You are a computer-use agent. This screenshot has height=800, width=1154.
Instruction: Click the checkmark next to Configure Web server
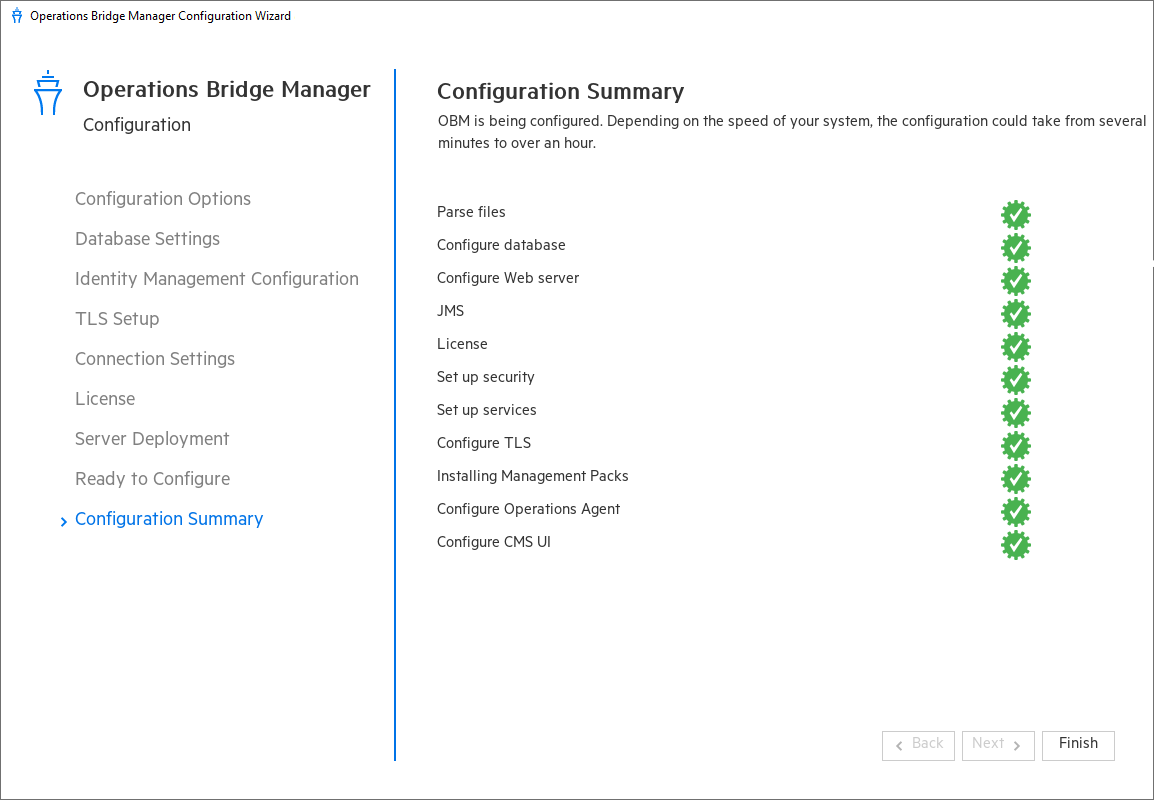(x=1016, y=281)
